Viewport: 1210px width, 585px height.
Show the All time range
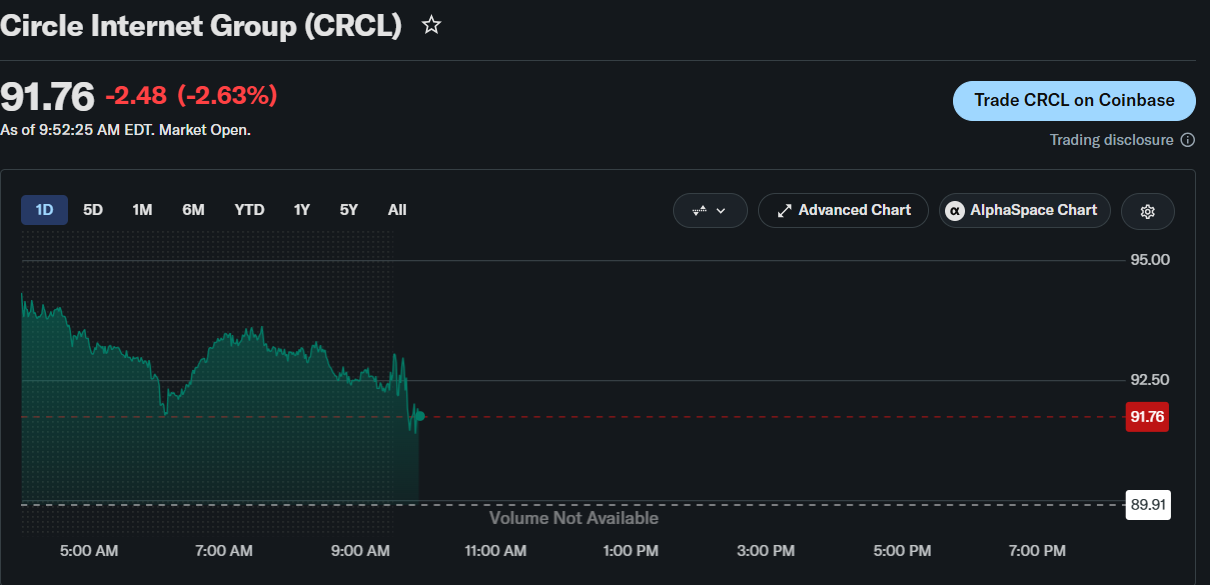(x=397, y=210)
